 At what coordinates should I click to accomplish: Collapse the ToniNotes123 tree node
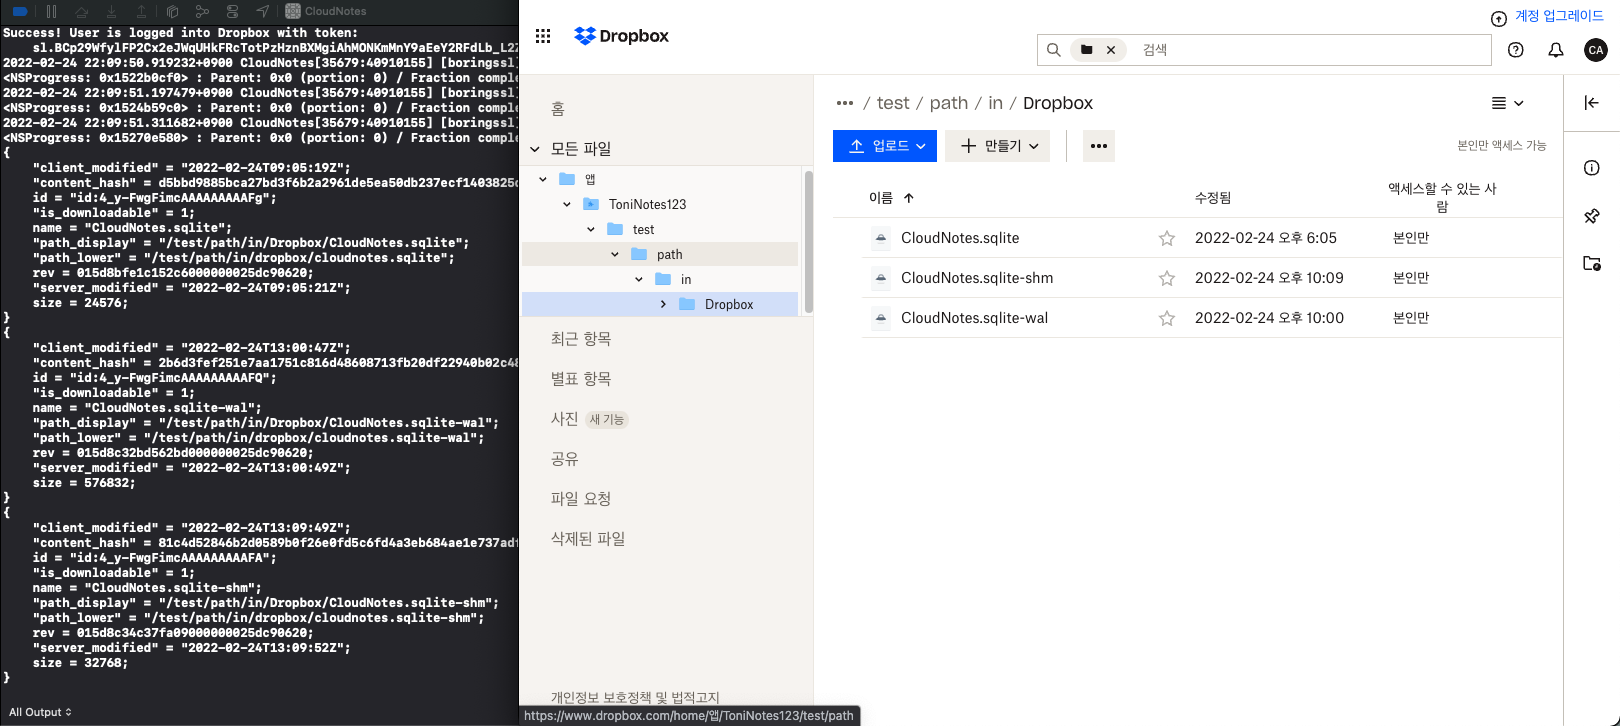[x=567, y=204]
